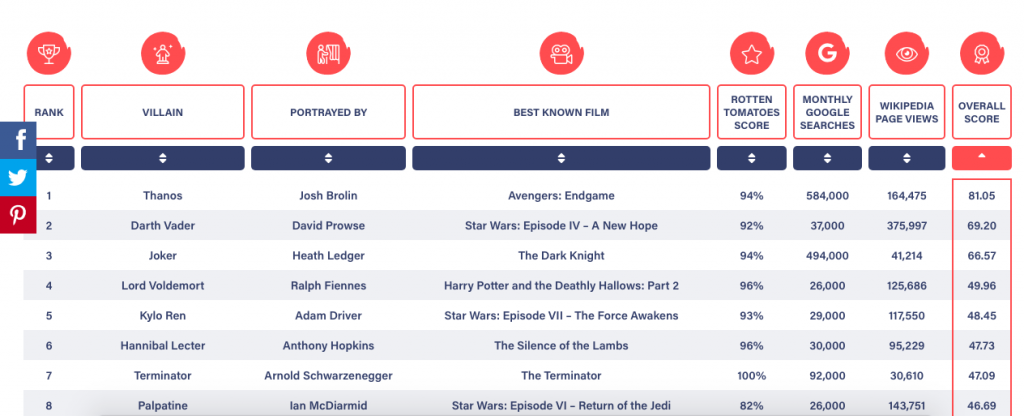This screenshot has height=416, width=1024.
Task: Select the Thanos row villain name
Action: pos(162,196)
